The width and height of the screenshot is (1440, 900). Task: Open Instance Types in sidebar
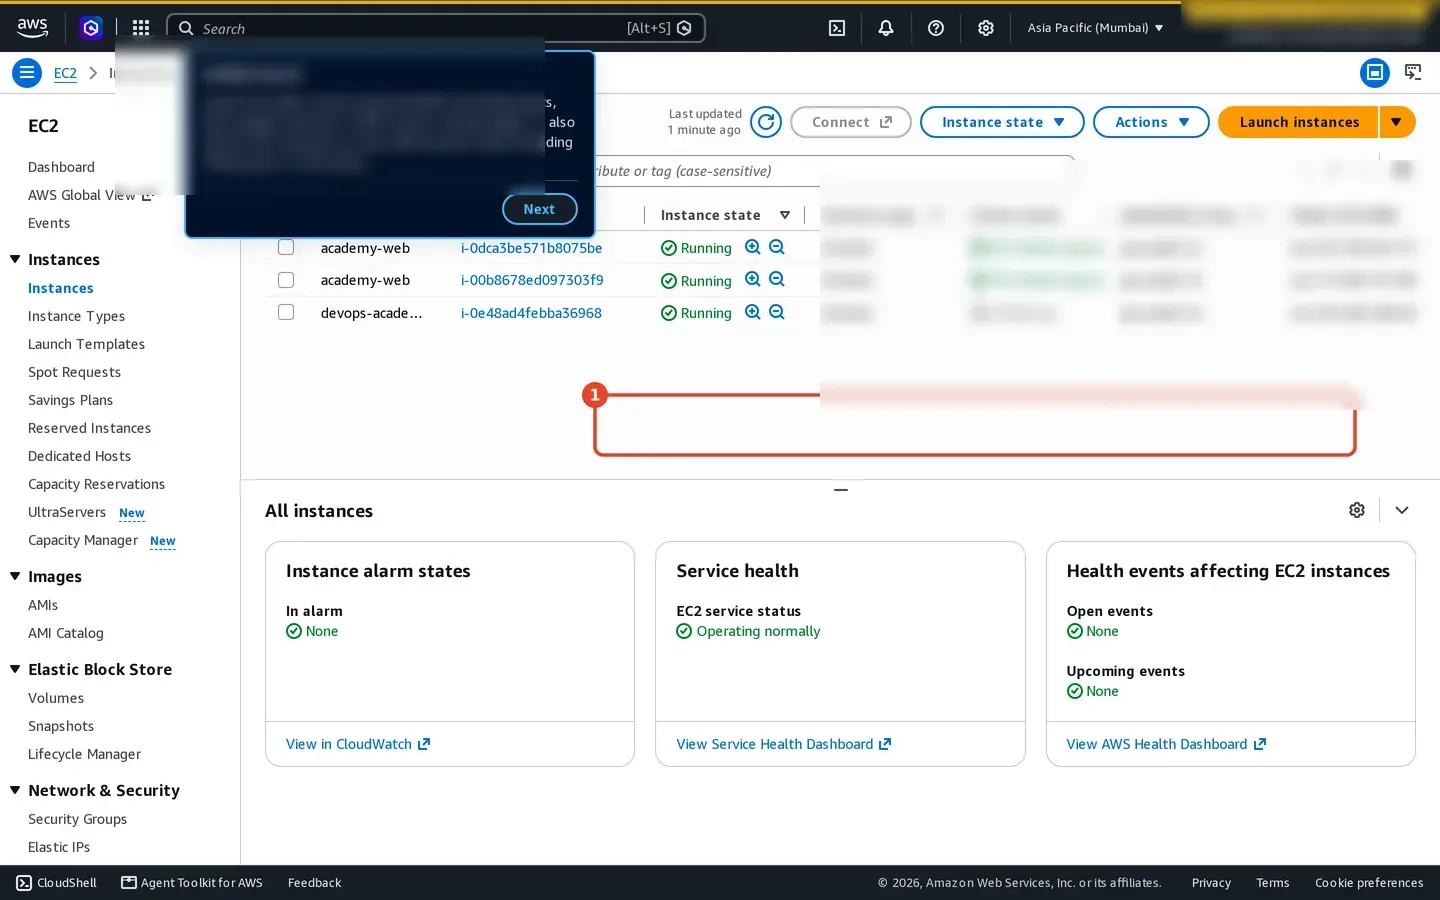pos(76,316)
